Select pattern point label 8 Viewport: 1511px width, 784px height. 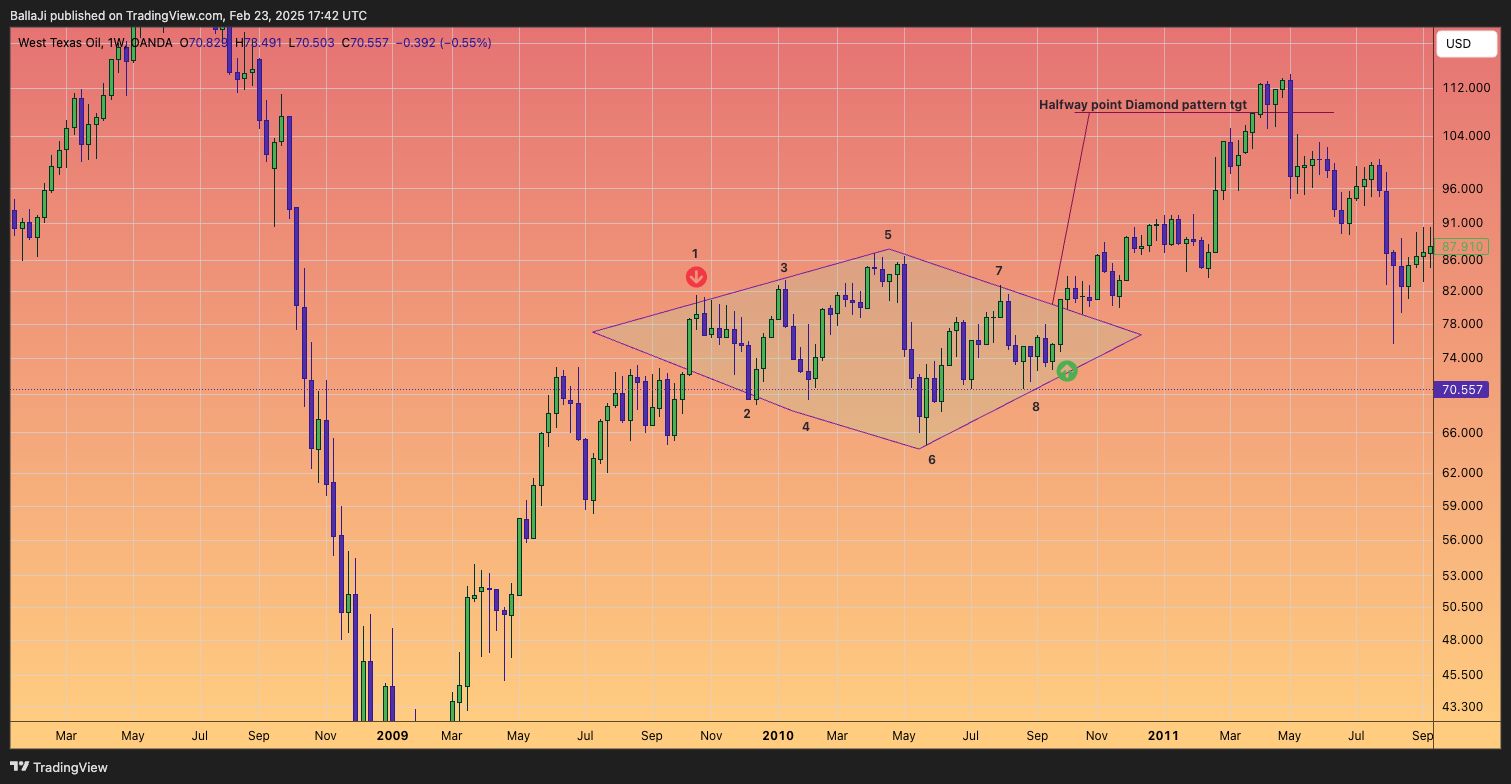coord(1036,407)
